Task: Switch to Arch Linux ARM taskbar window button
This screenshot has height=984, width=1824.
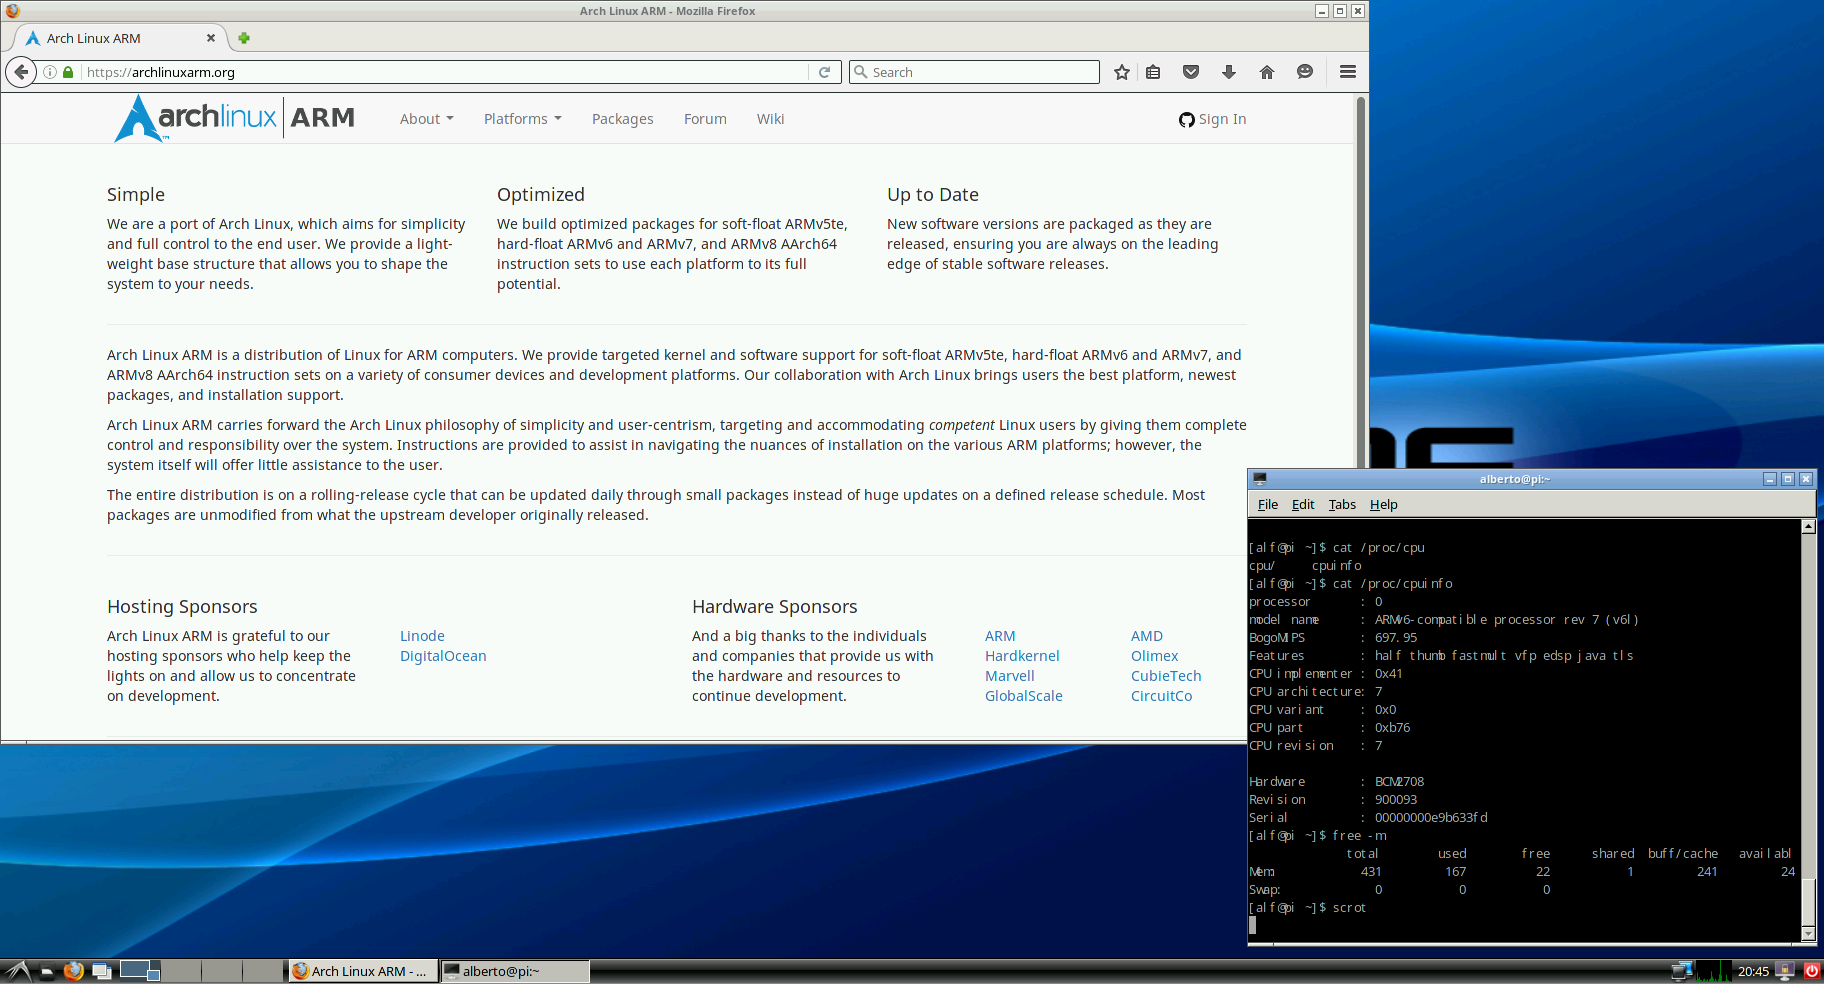Action: (x=364, y=971)
